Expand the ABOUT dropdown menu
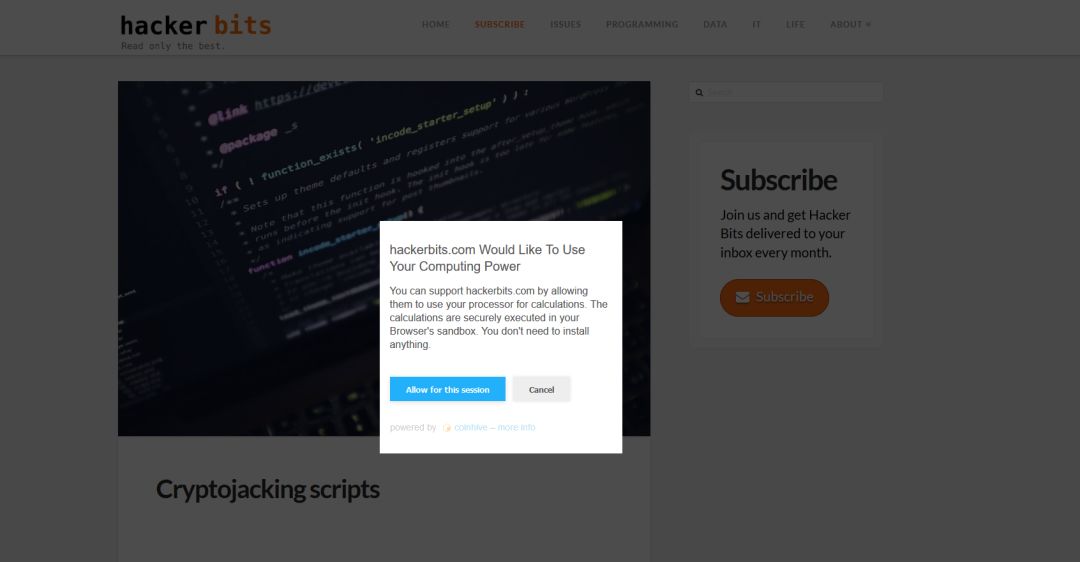 point(850,24)
